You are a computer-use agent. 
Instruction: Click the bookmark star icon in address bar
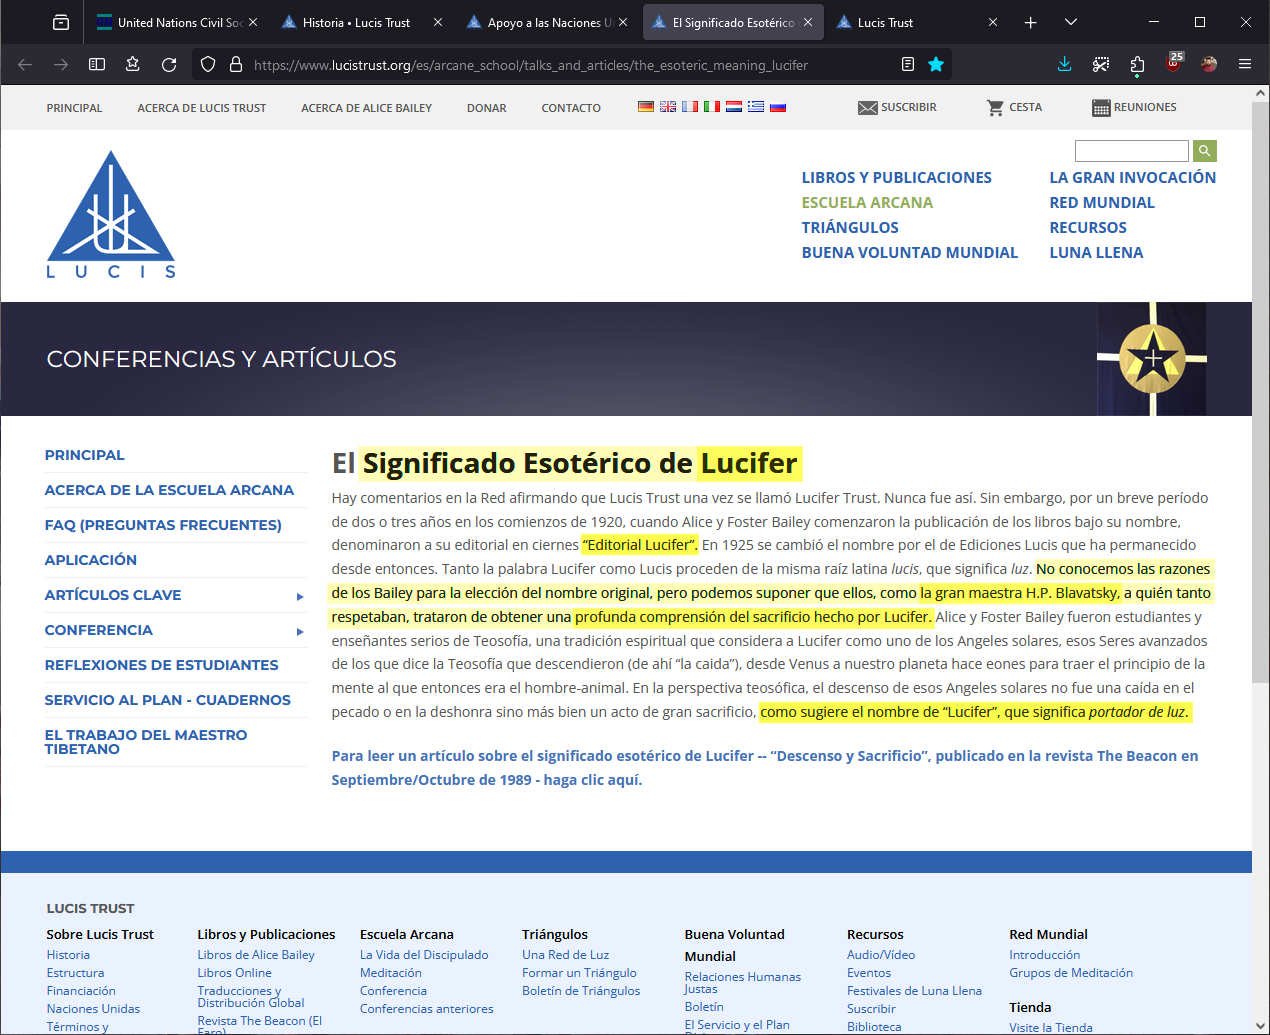936,64
